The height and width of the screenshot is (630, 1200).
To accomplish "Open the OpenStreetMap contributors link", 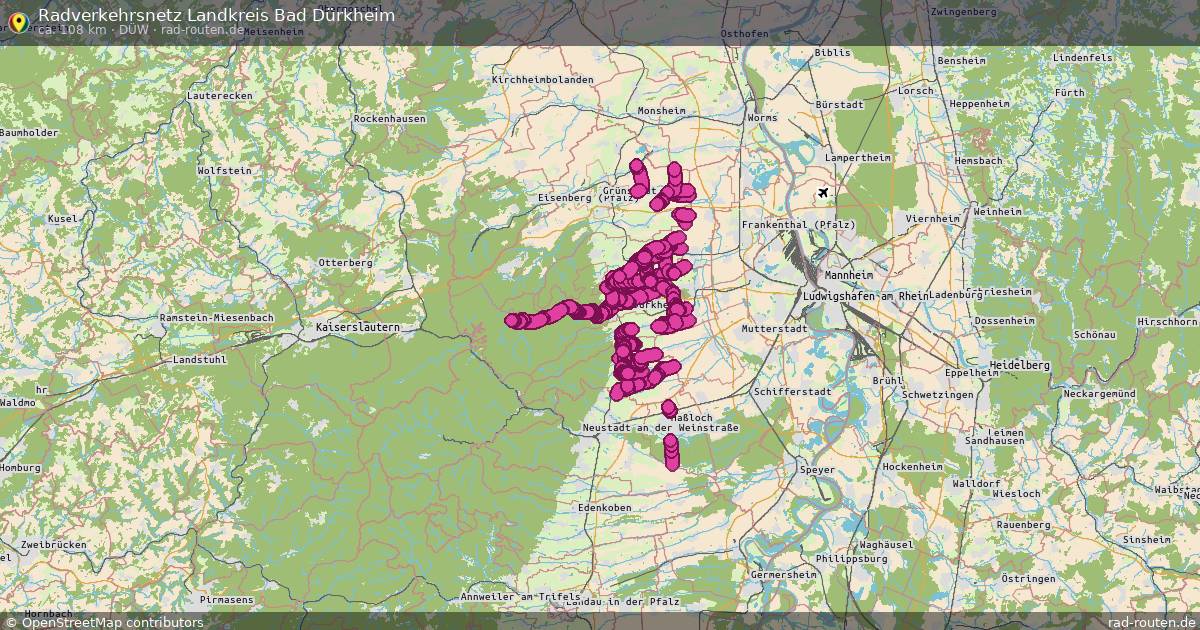I will click(x=110, y=621).
